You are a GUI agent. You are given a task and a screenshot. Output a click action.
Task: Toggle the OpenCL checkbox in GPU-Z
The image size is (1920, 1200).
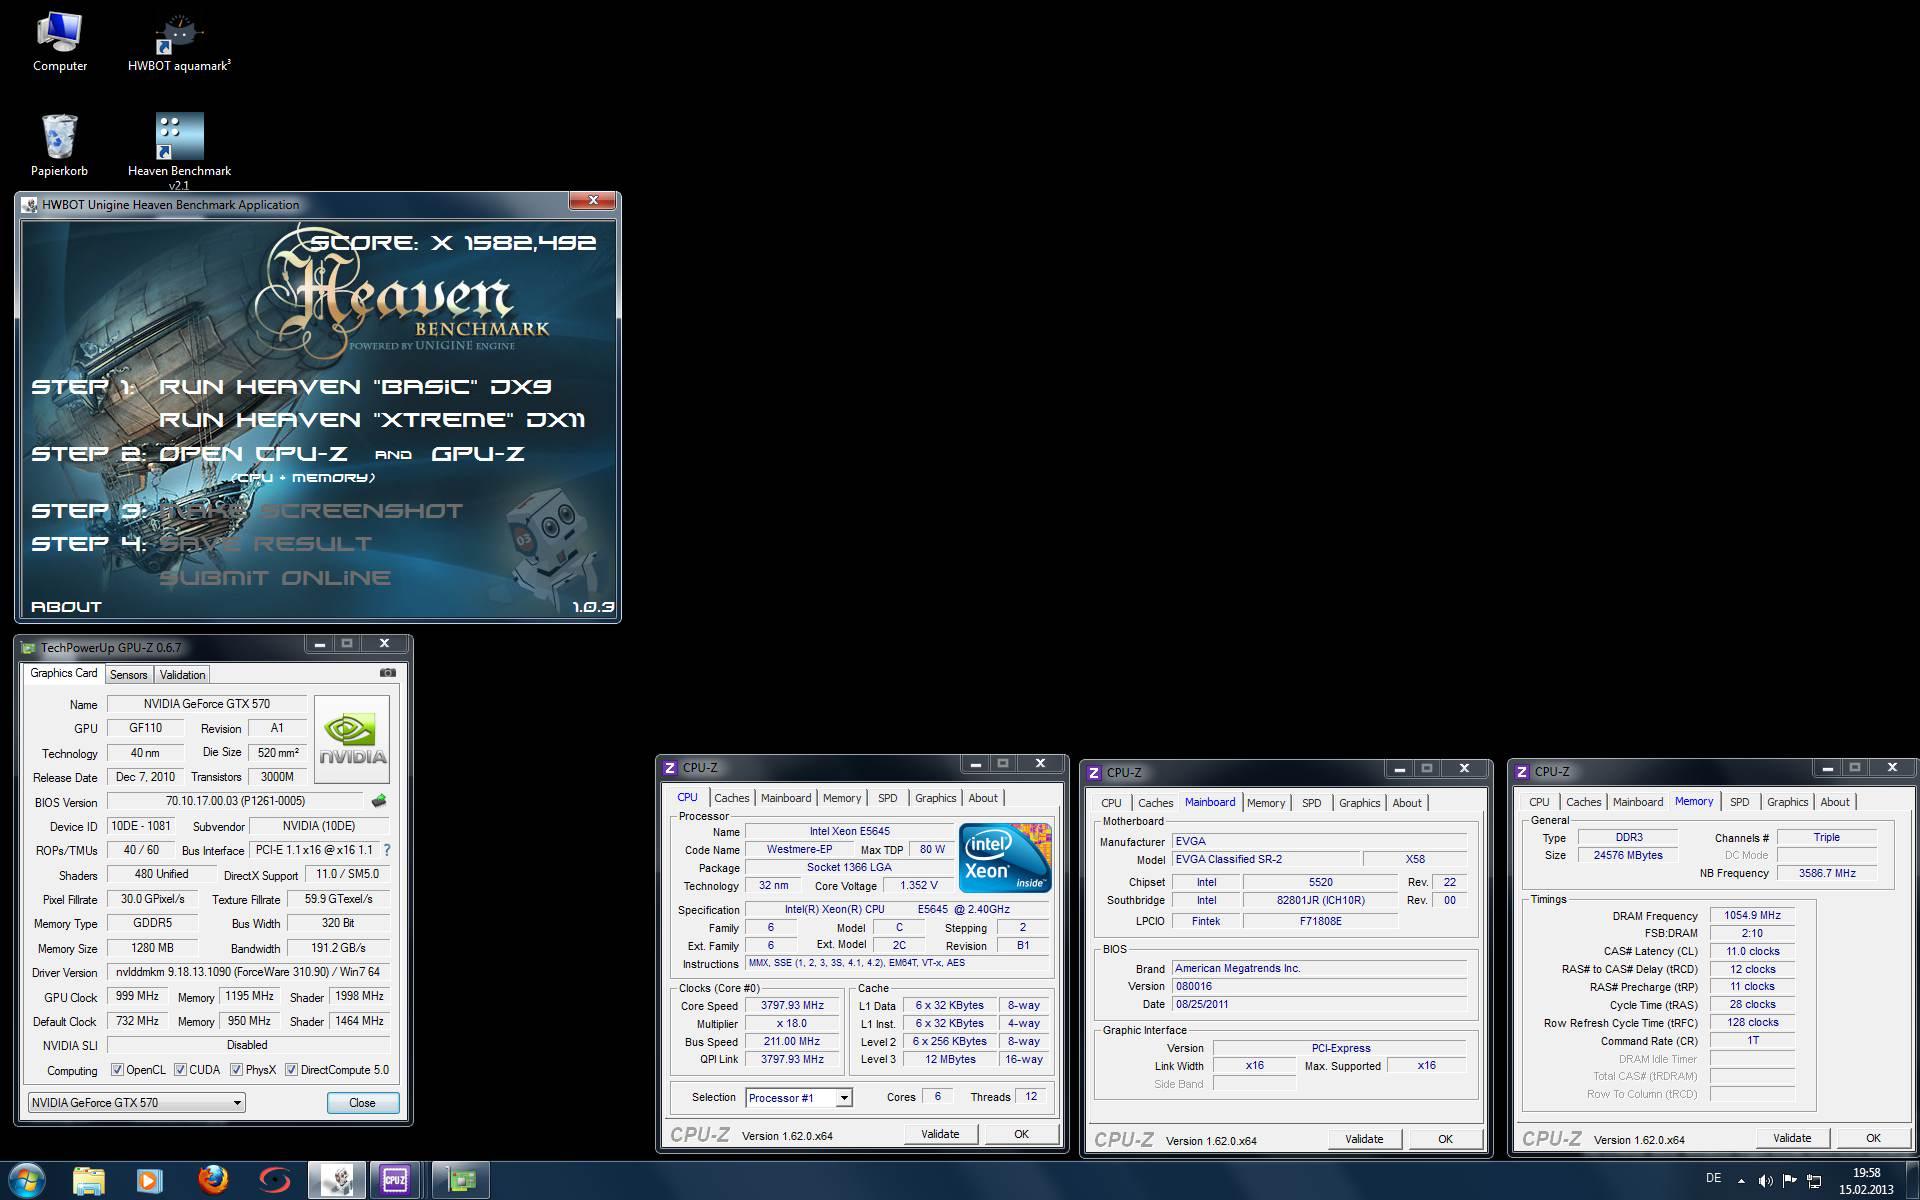tap(117, 1070)
